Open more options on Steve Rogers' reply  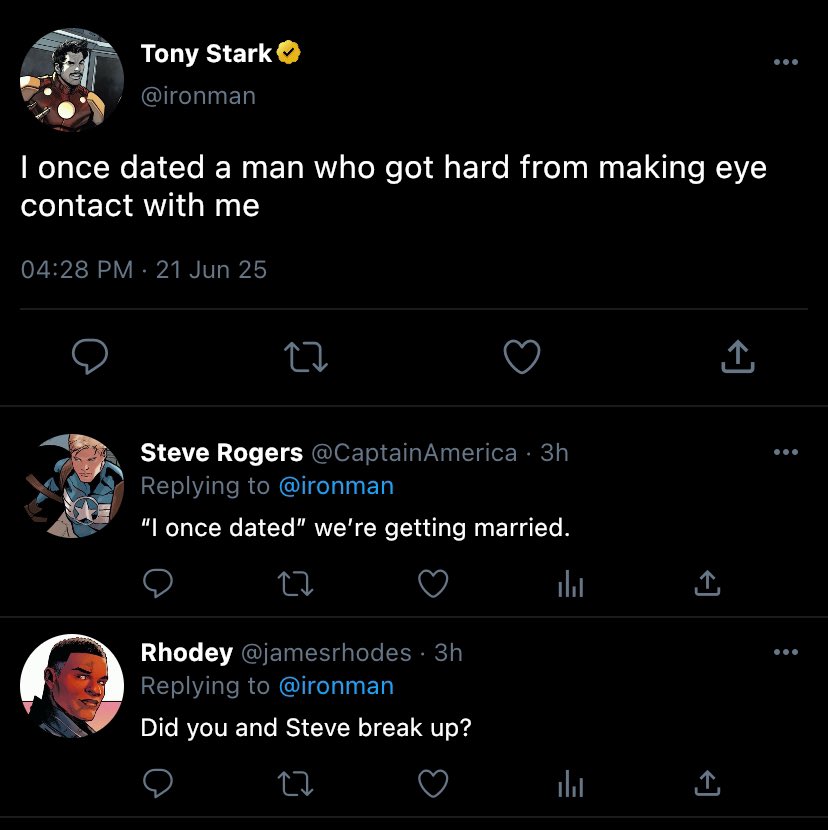click(x=786, y=453)
